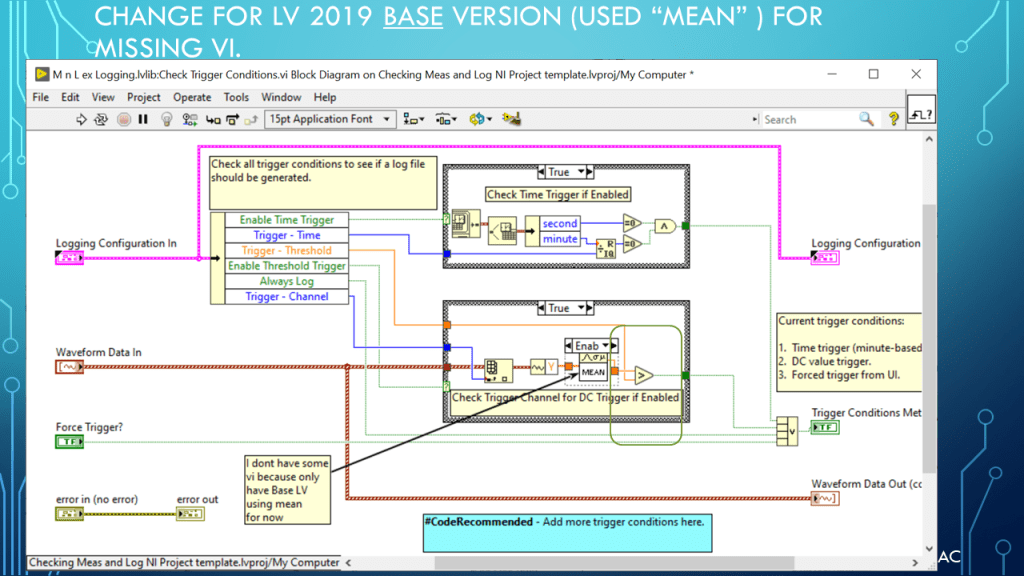
Task: Toggle Highlight Execution light bulb
Action: 167,119
